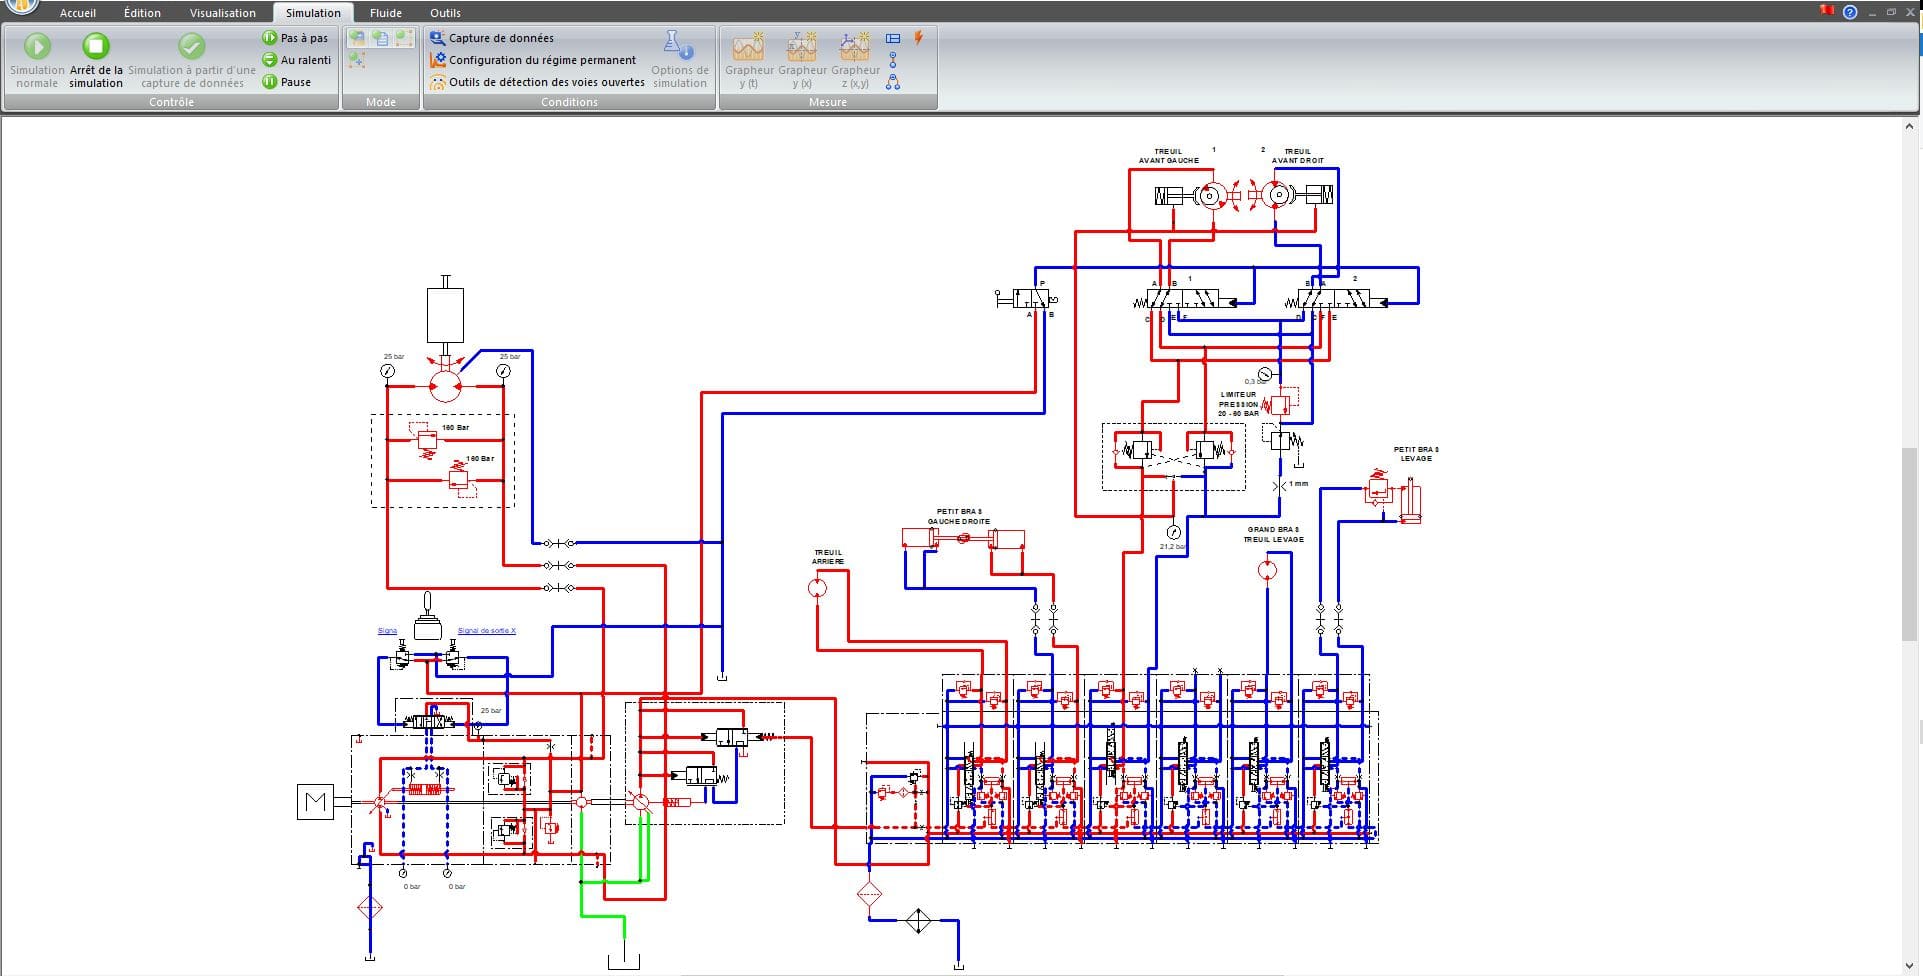This screenshot has width=1923, height=976.
Task: Click the 'PETIT BRAS LEVAGE' label
Action: click(x=1416, y=454)
